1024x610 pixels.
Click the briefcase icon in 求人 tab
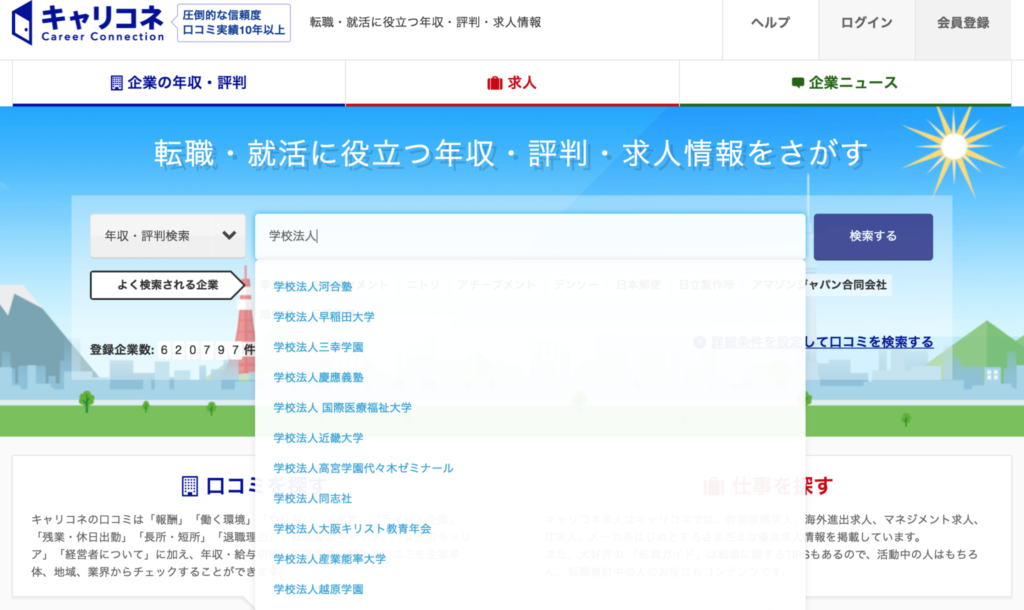pos(495,83)
